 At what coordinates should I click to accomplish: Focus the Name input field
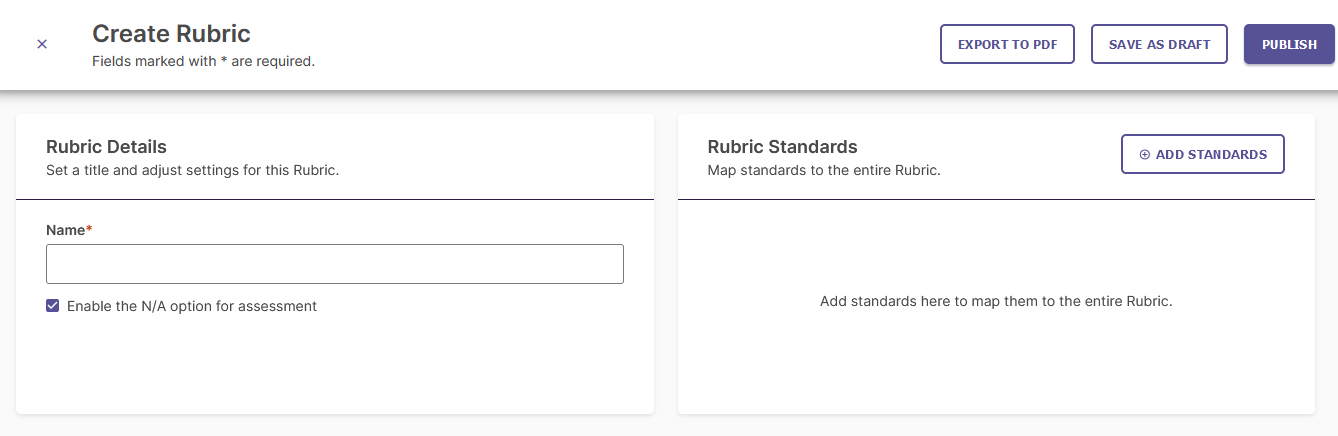click(335, 264)
